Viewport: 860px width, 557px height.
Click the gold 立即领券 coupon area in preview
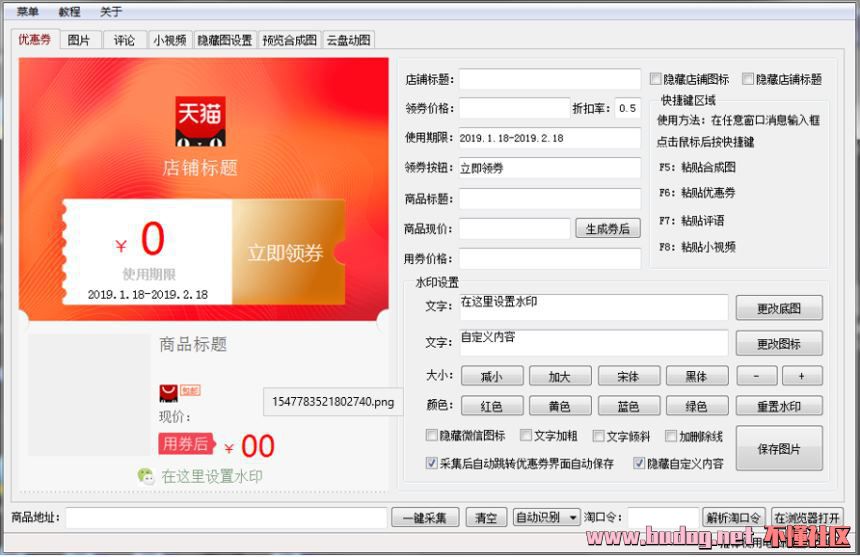(x=288, y=252)
